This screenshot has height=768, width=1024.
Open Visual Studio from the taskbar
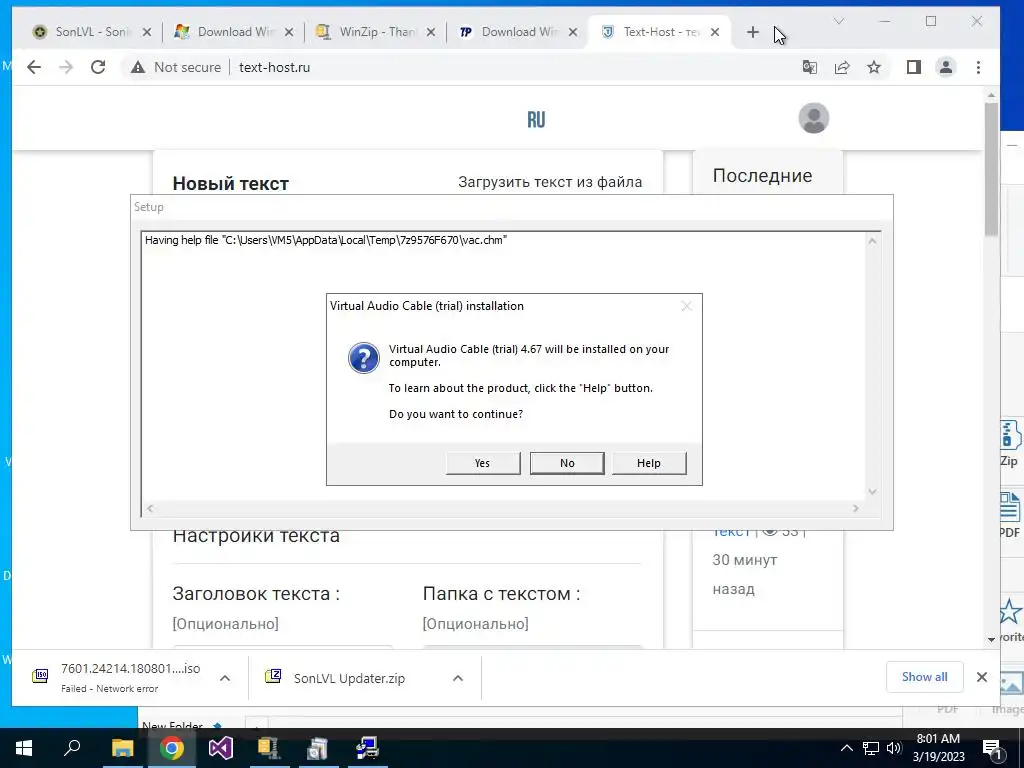[221, 748]
